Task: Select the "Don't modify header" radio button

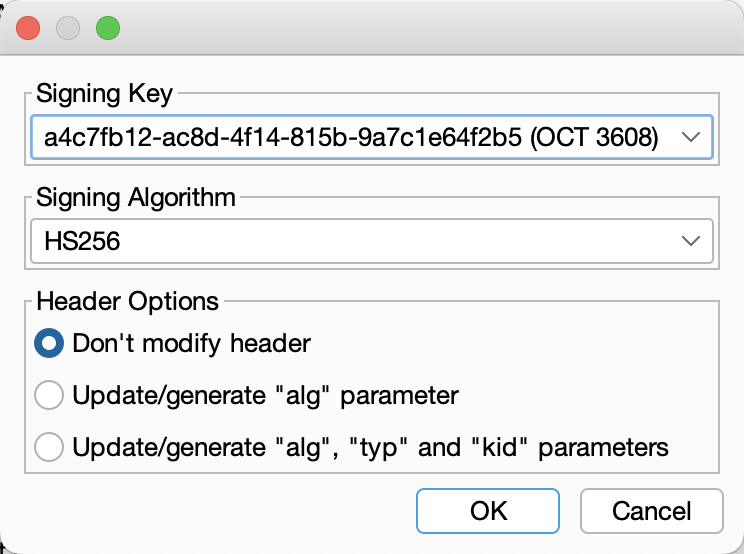Action: coord(50,343)
